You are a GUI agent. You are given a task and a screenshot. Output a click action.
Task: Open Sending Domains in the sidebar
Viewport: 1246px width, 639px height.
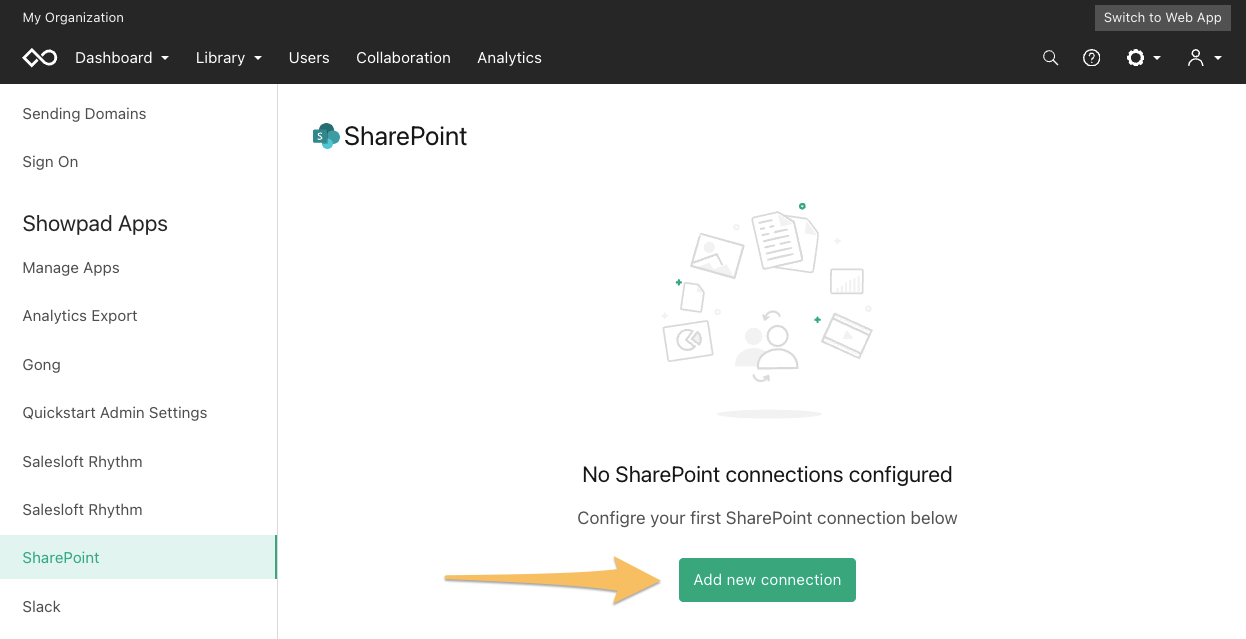point(84,114)
